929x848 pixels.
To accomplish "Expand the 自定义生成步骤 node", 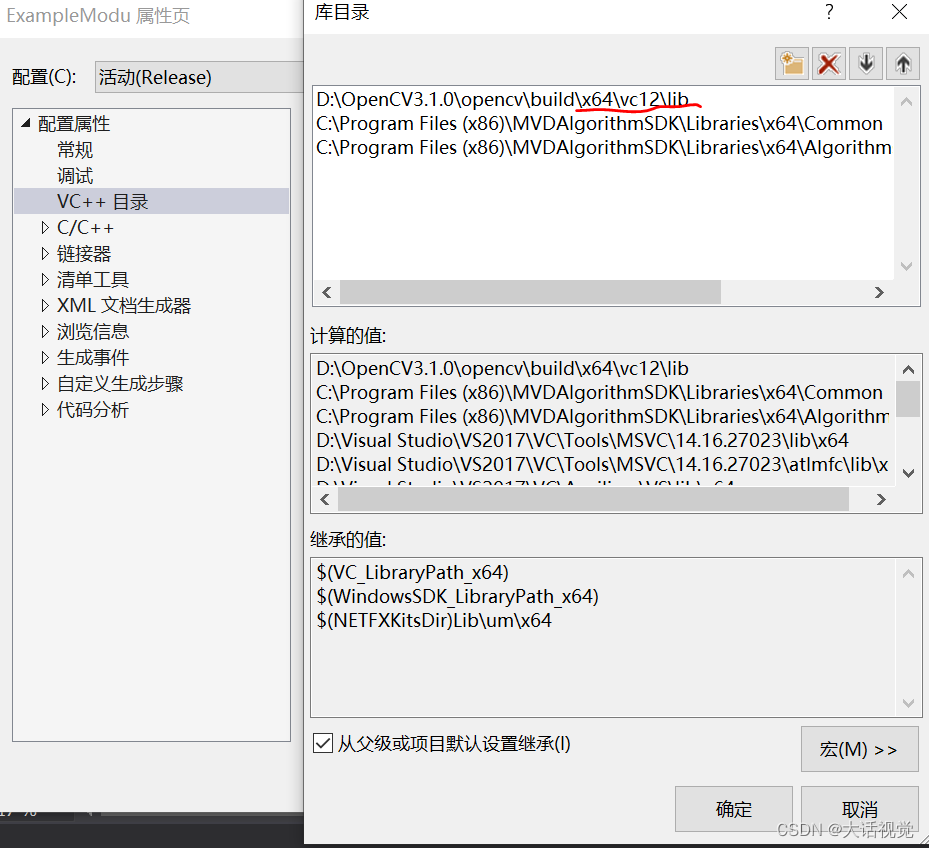I will tap(45, 383).
